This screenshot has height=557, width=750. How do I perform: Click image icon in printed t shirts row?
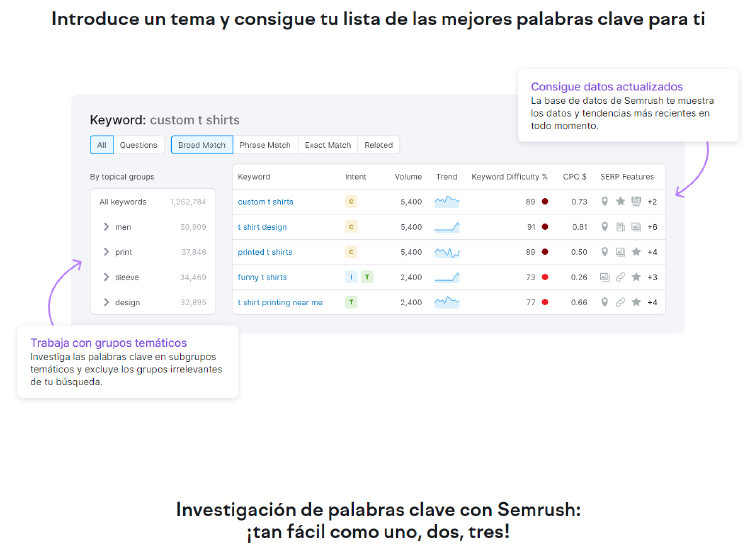[x=620, y=252]
